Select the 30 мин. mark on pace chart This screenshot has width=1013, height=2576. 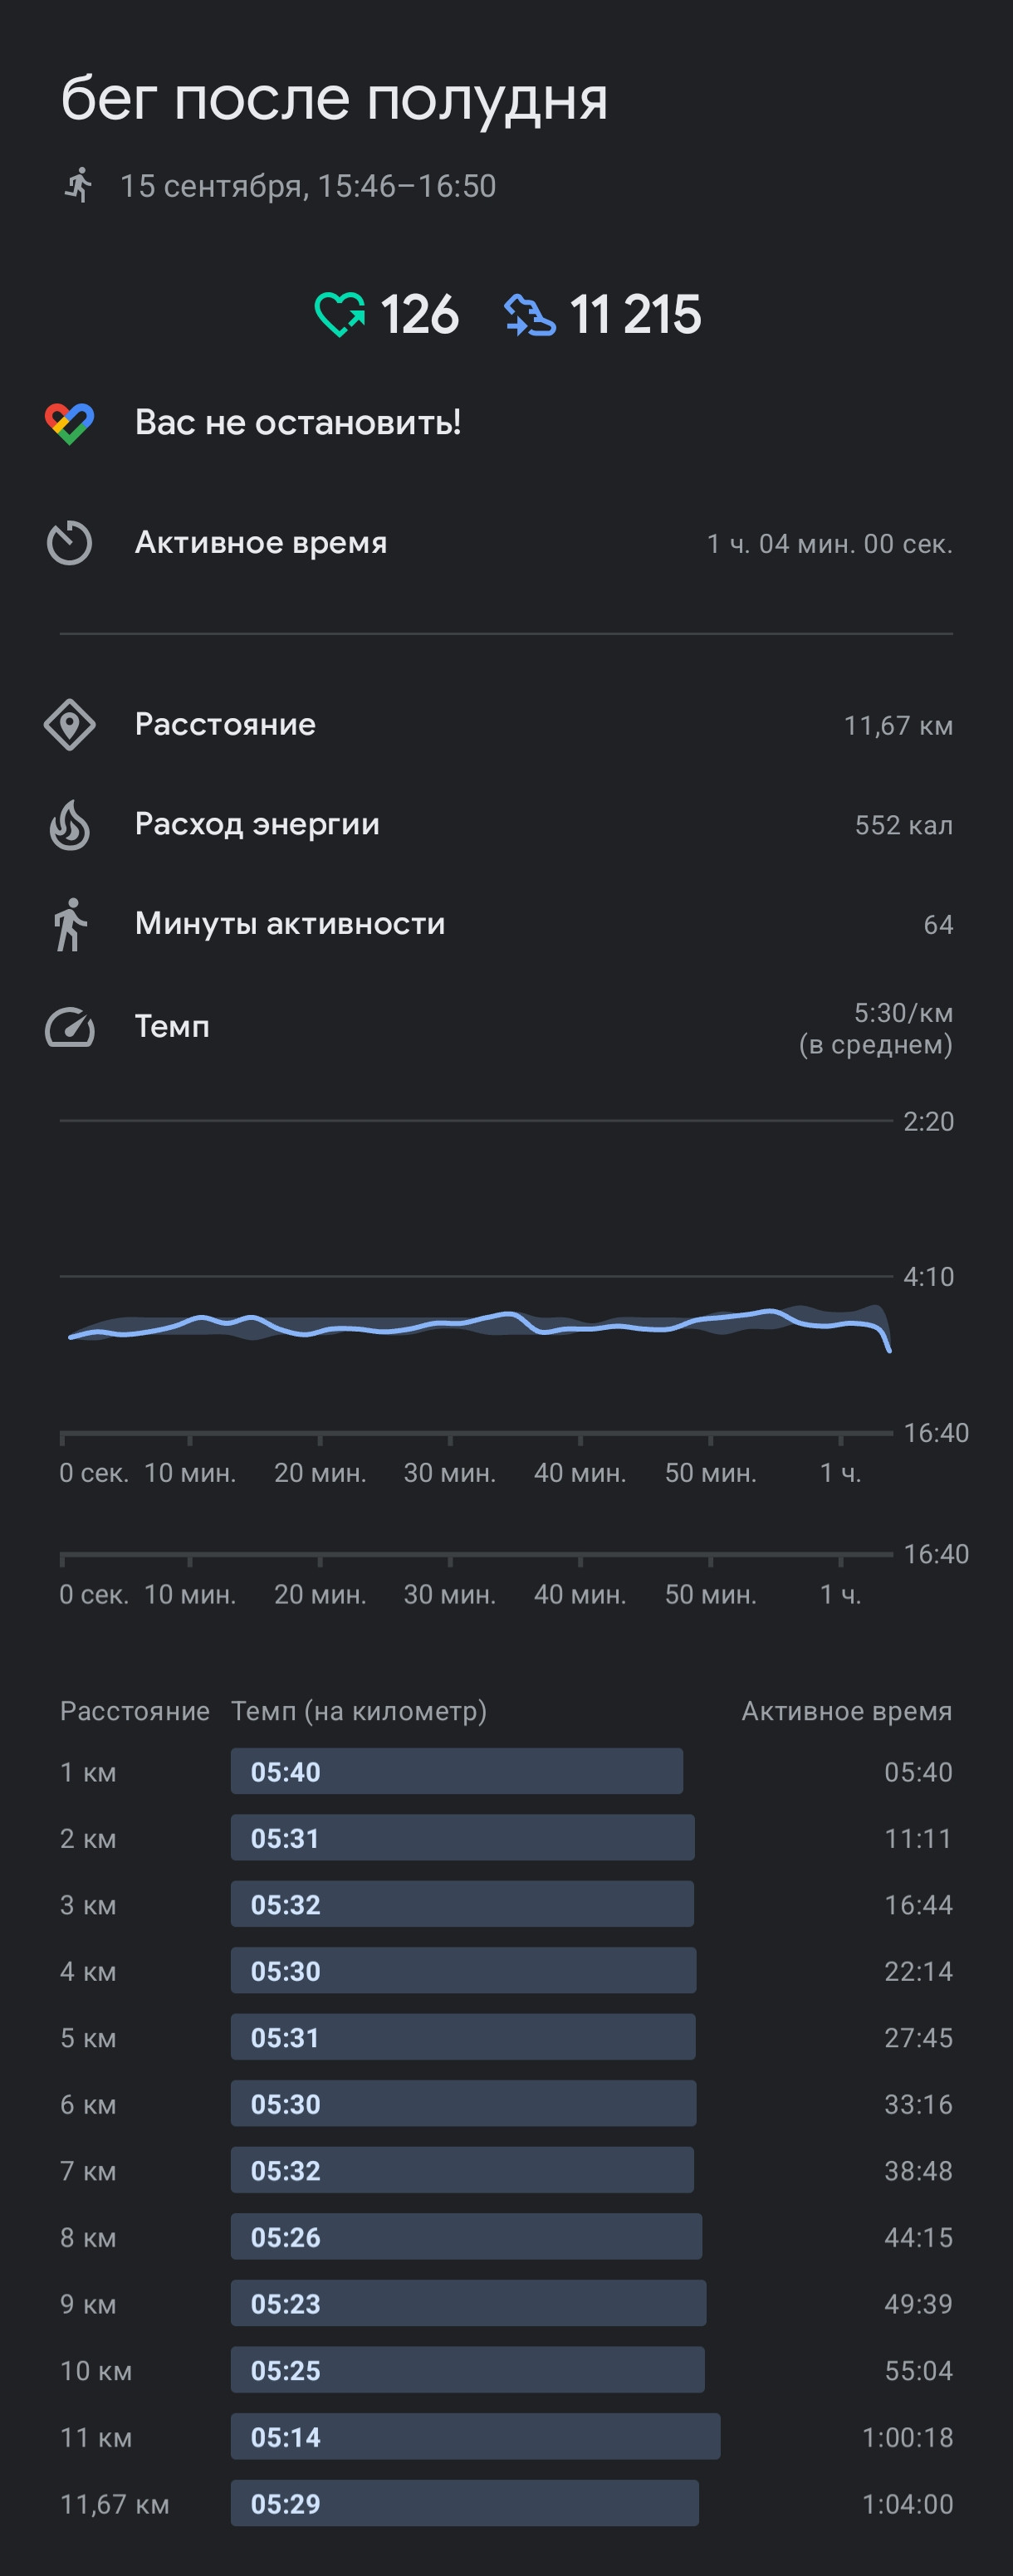(x=450, y=1473)
